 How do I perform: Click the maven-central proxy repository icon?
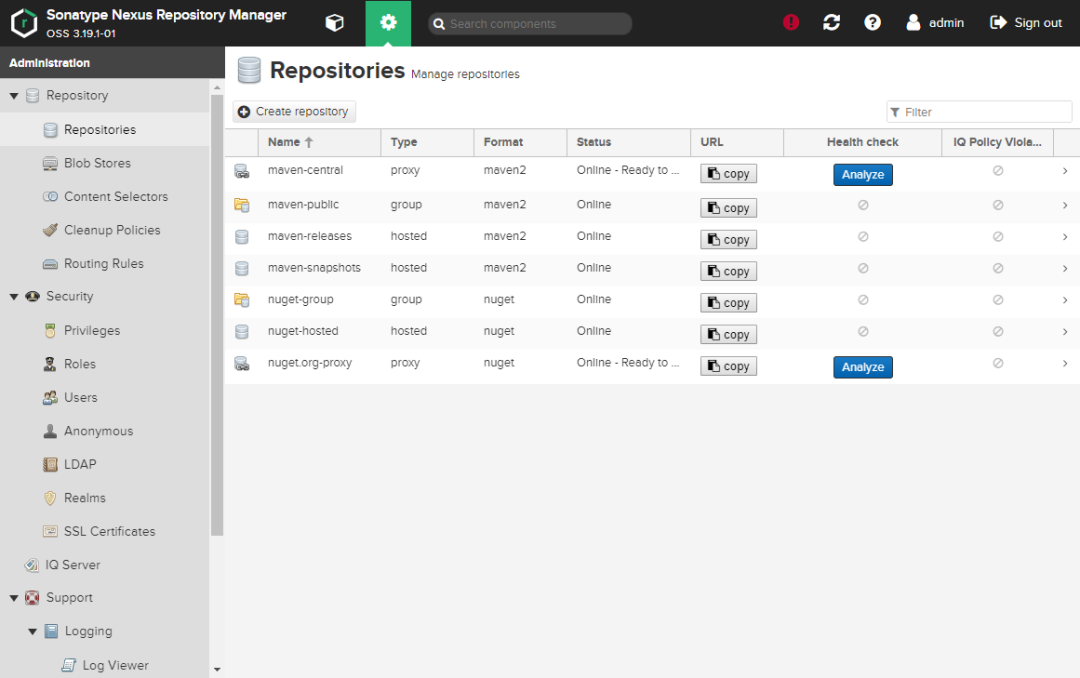tap(241, 171)
